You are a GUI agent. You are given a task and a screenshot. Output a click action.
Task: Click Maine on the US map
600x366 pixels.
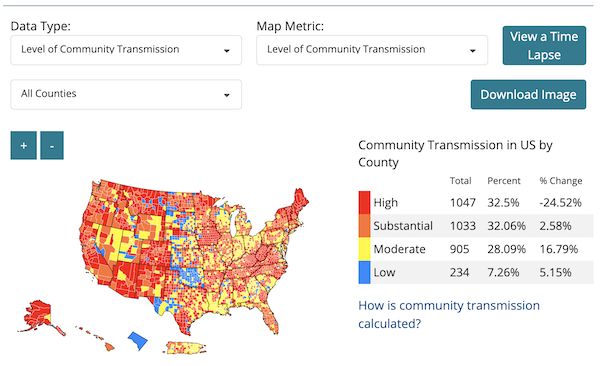pos(300,201)
